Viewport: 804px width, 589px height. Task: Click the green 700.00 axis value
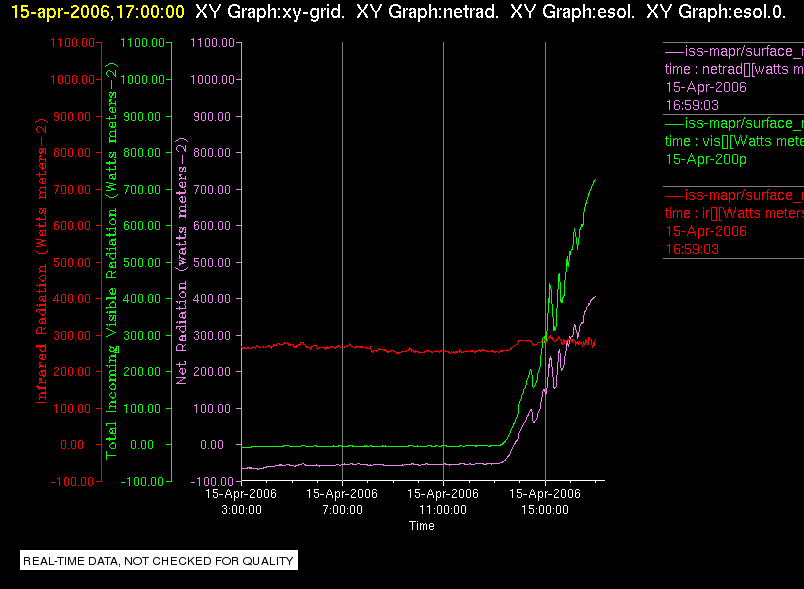tap(142, 190)
